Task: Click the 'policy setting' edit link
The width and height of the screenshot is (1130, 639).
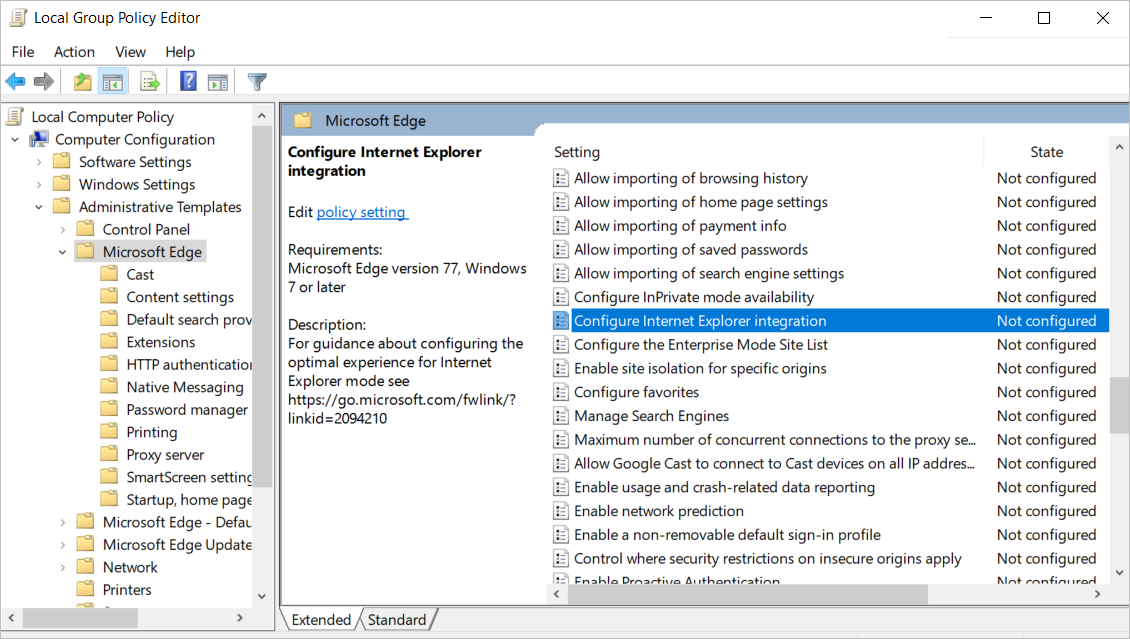Action: pos(361,212)
